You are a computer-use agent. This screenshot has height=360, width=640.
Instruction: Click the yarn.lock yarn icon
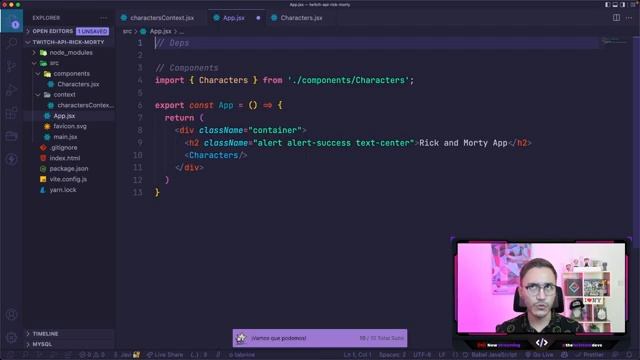click(x=43, y=190)
